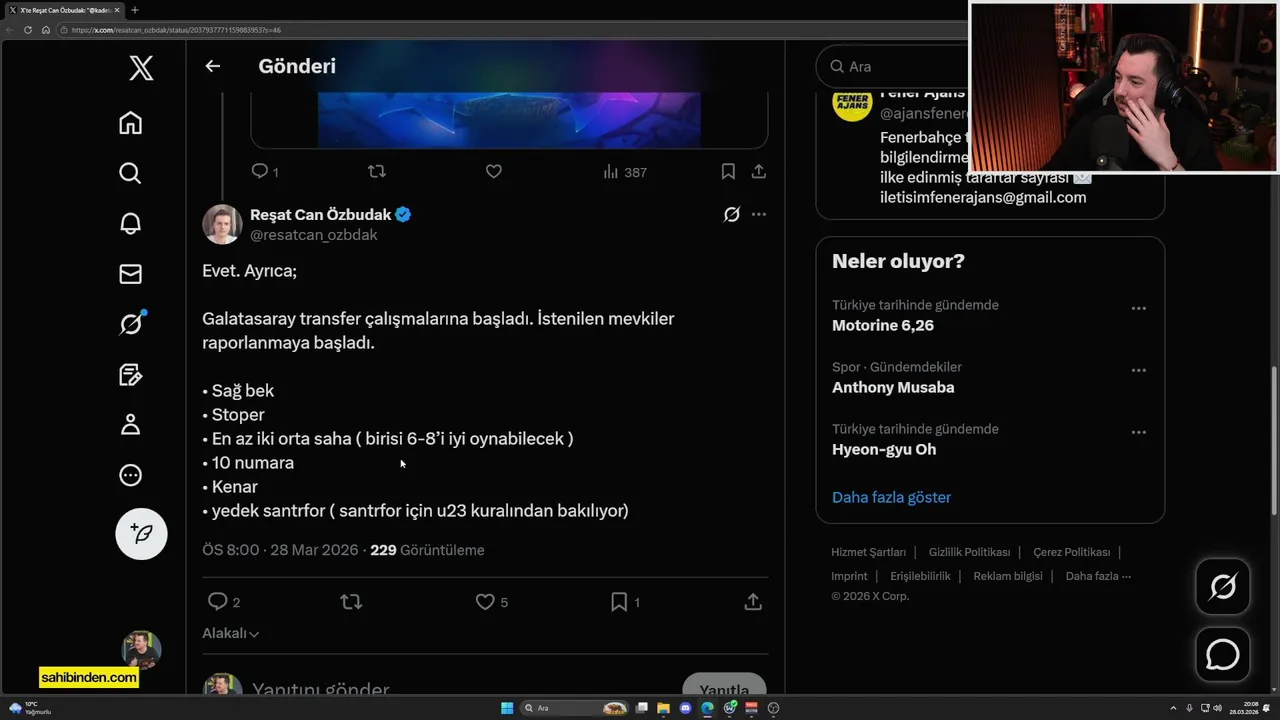Share the main post
The height and width of the screenshot is (720, 1280).
[x=753, y=602]
